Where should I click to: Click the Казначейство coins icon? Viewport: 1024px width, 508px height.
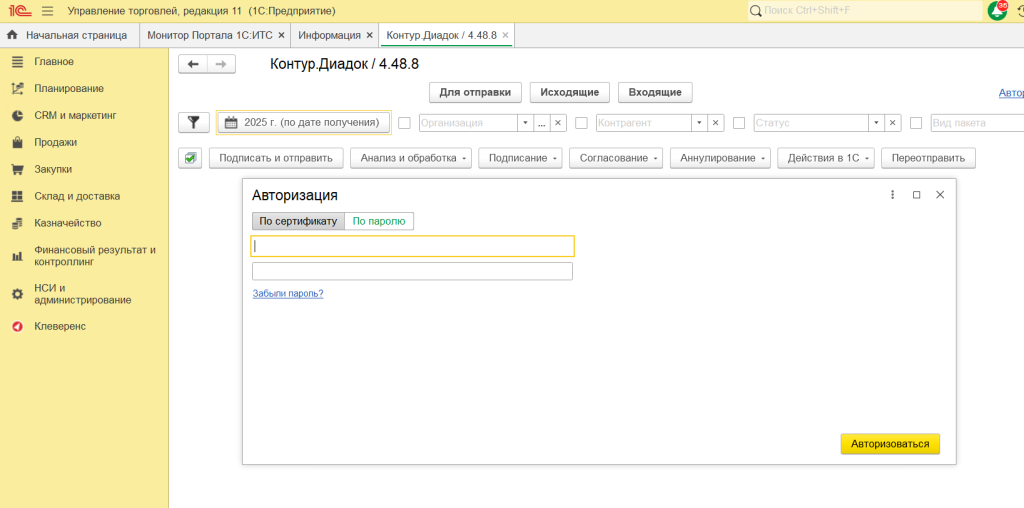18,223
